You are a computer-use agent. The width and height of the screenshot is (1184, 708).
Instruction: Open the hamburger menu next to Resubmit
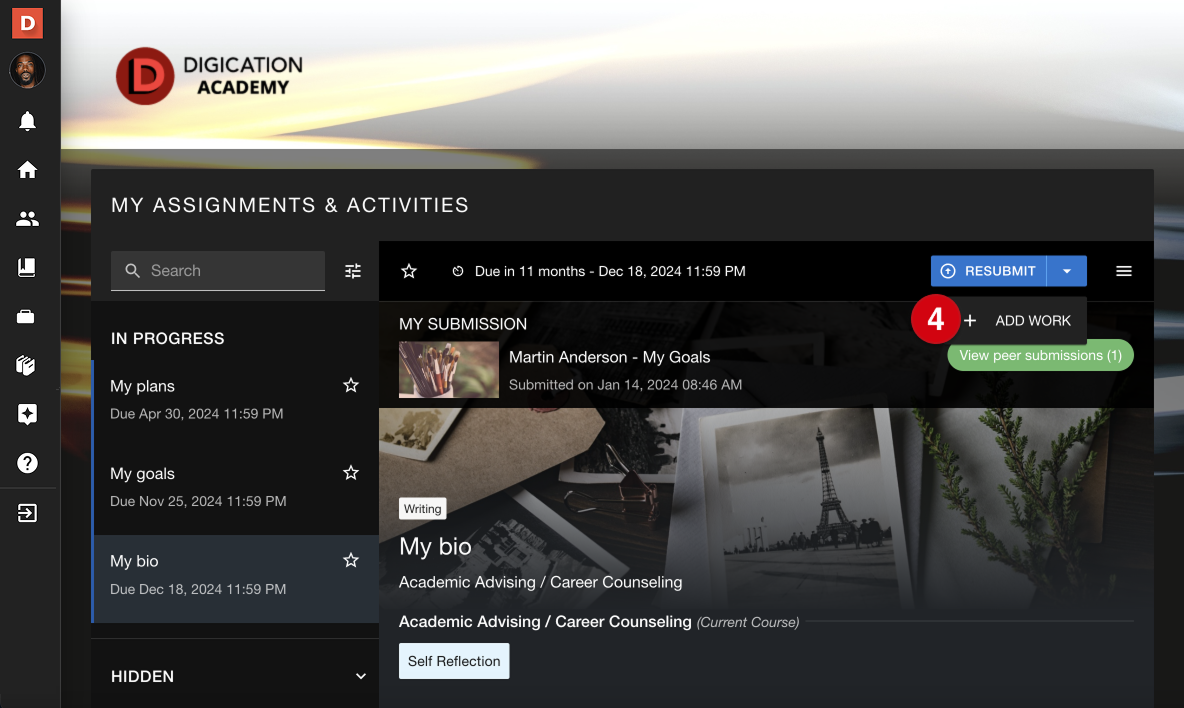point(1124,271)
